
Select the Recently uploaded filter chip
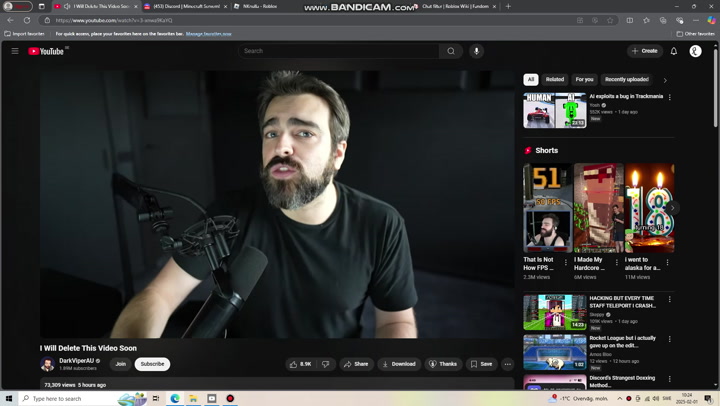click(x=627, y=79)
